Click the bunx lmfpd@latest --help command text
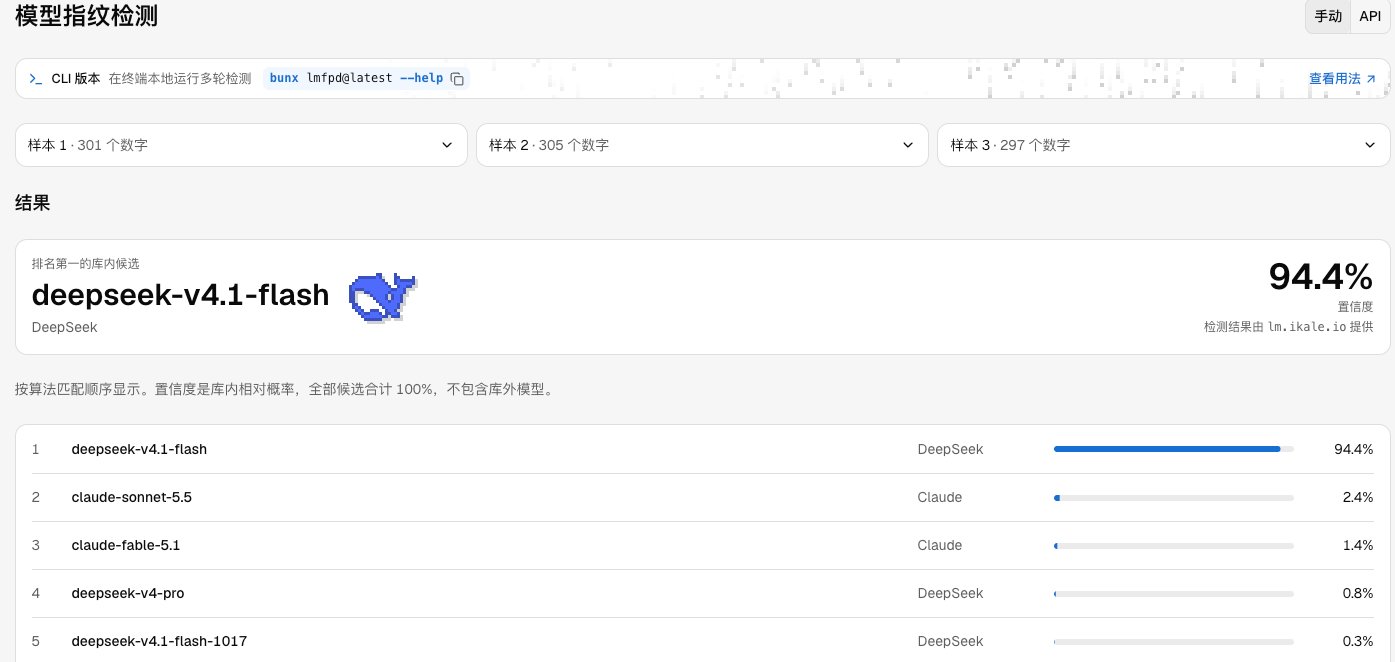 (x=356, y=78)
